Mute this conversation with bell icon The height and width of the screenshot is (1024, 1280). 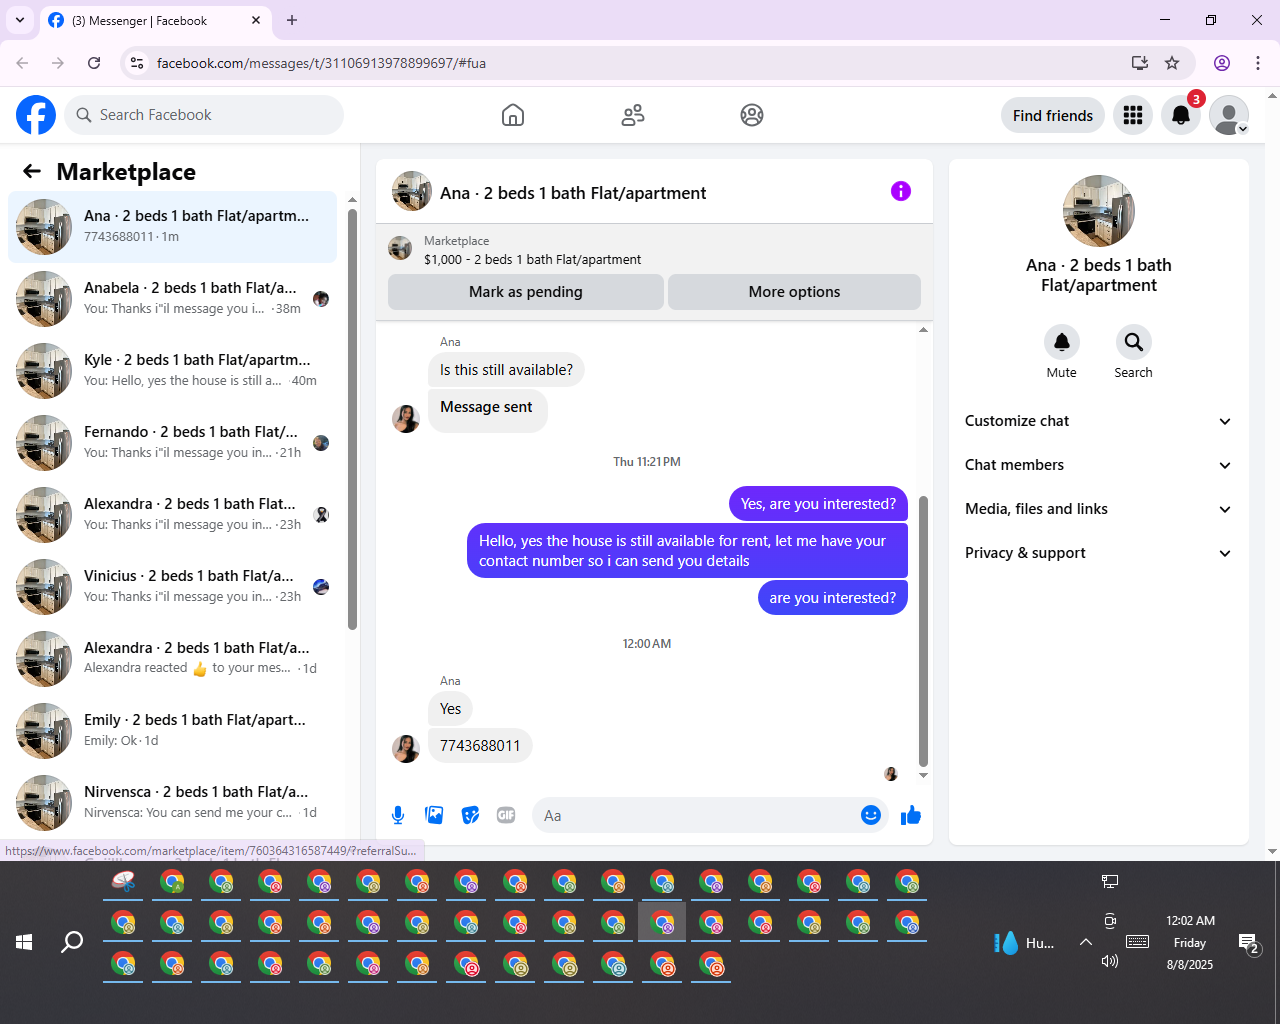click(1062, 342)
